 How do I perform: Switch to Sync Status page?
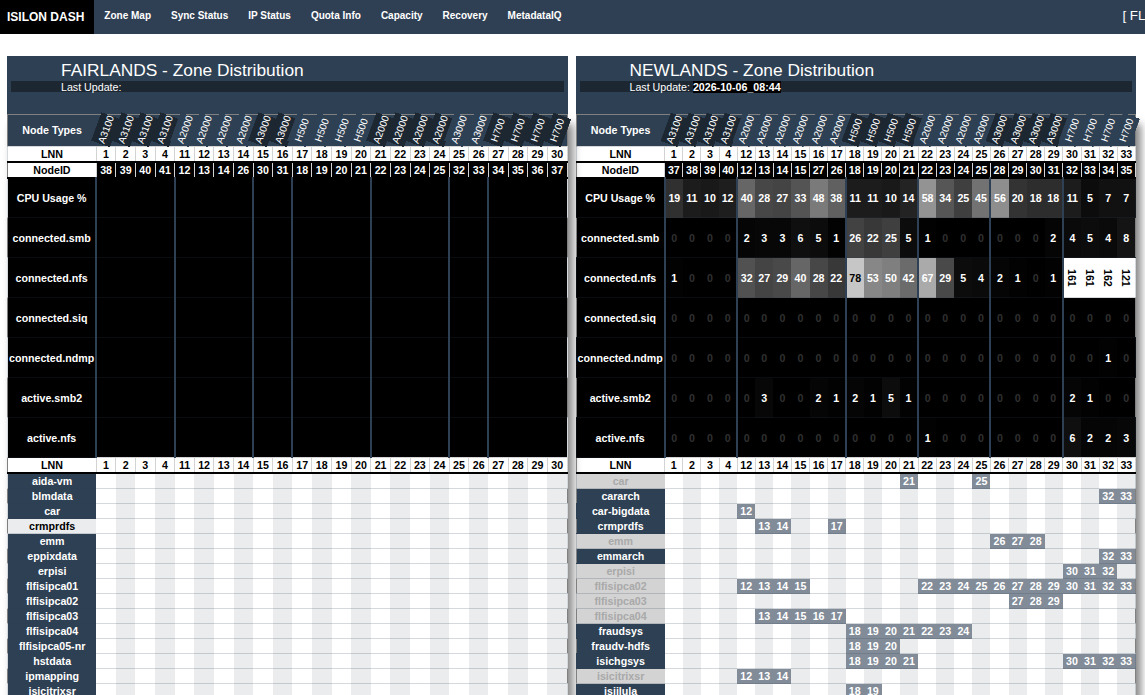tap(199, 15)
